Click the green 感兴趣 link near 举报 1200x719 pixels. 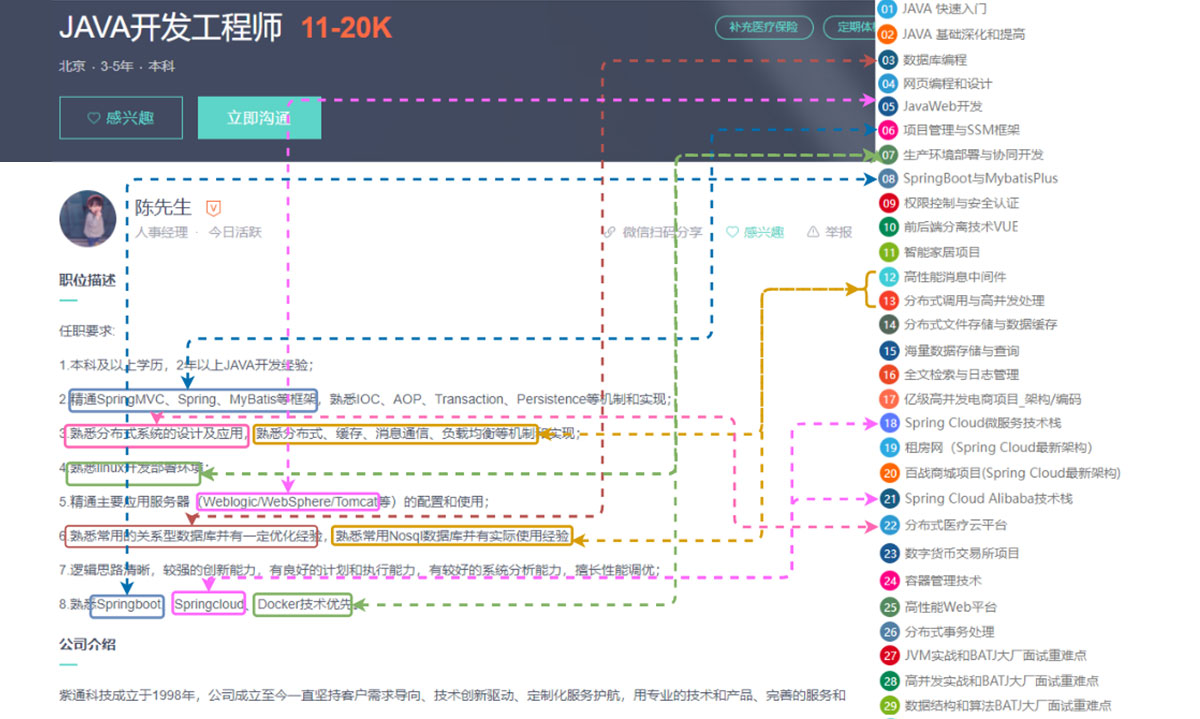755,232
